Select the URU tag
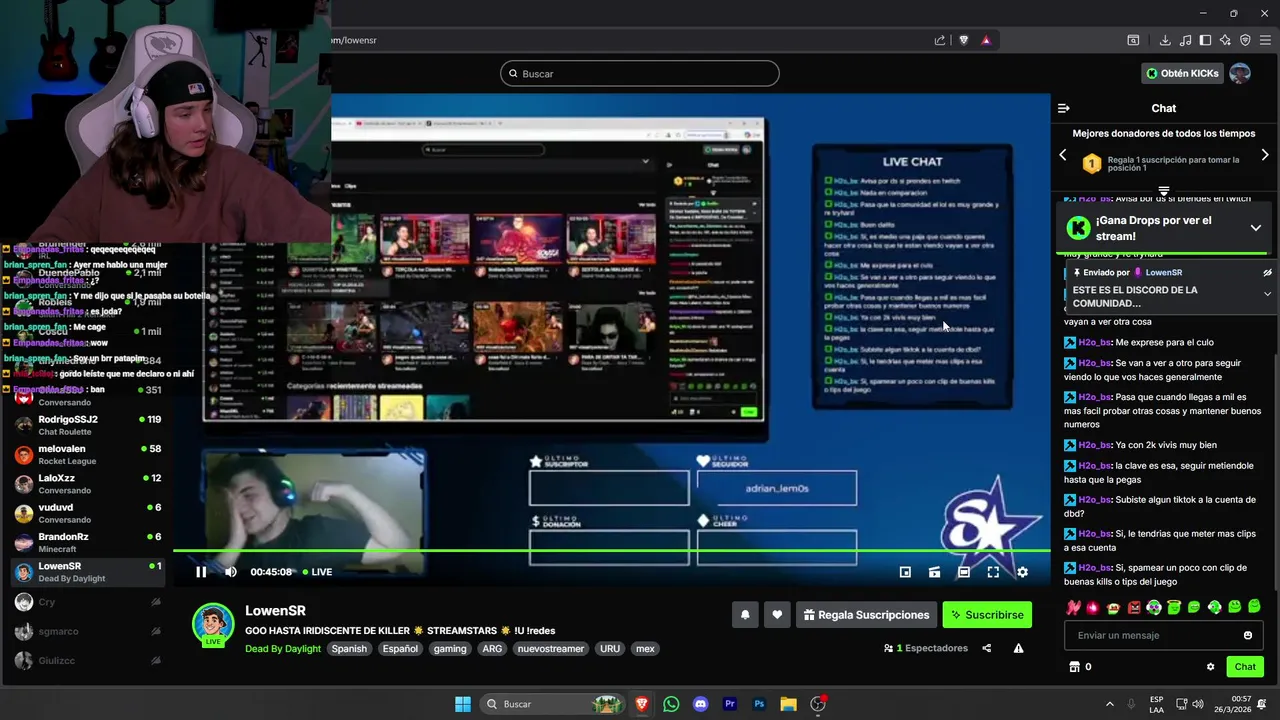Viewport: 1280px width, 720px height. tap(610, 649)
